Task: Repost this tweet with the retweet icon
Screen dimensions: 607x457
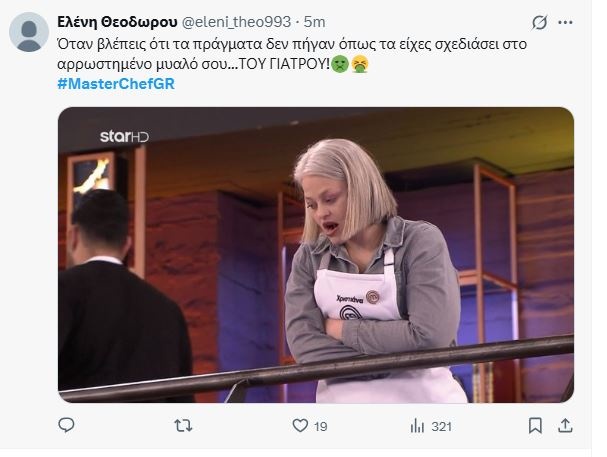Action: [x=184, y=426]
